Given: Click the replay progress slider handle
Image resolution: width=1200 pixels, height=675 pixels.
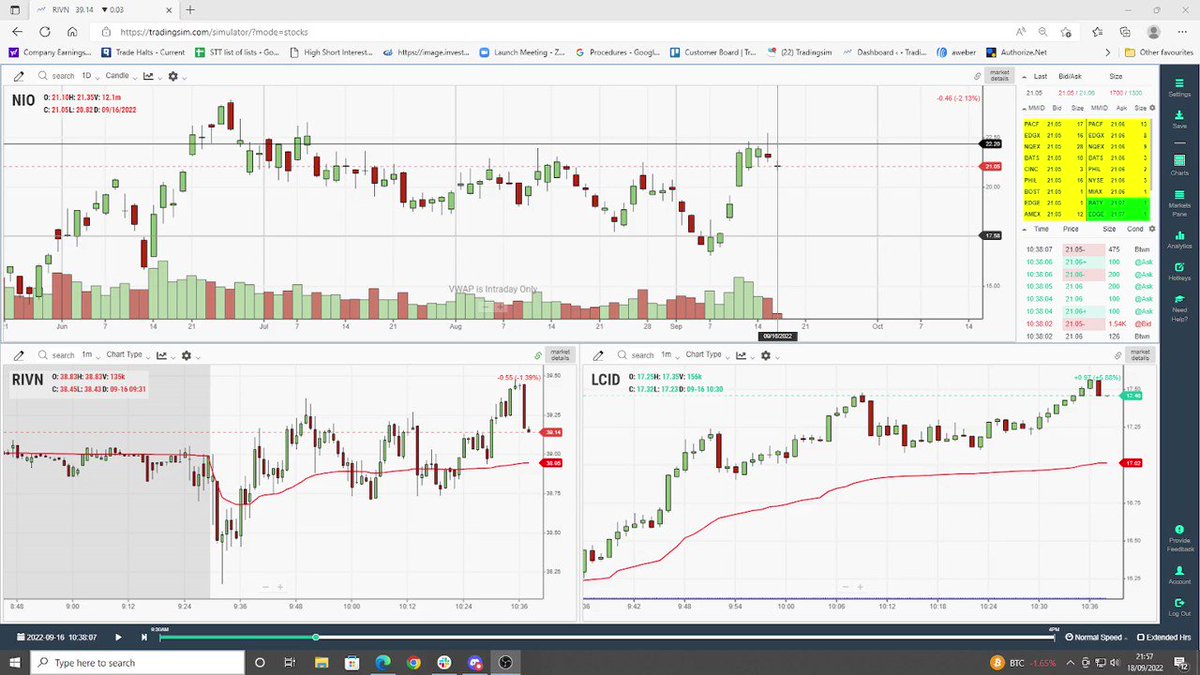Looking at the screenshot, I should coord(316,637).
